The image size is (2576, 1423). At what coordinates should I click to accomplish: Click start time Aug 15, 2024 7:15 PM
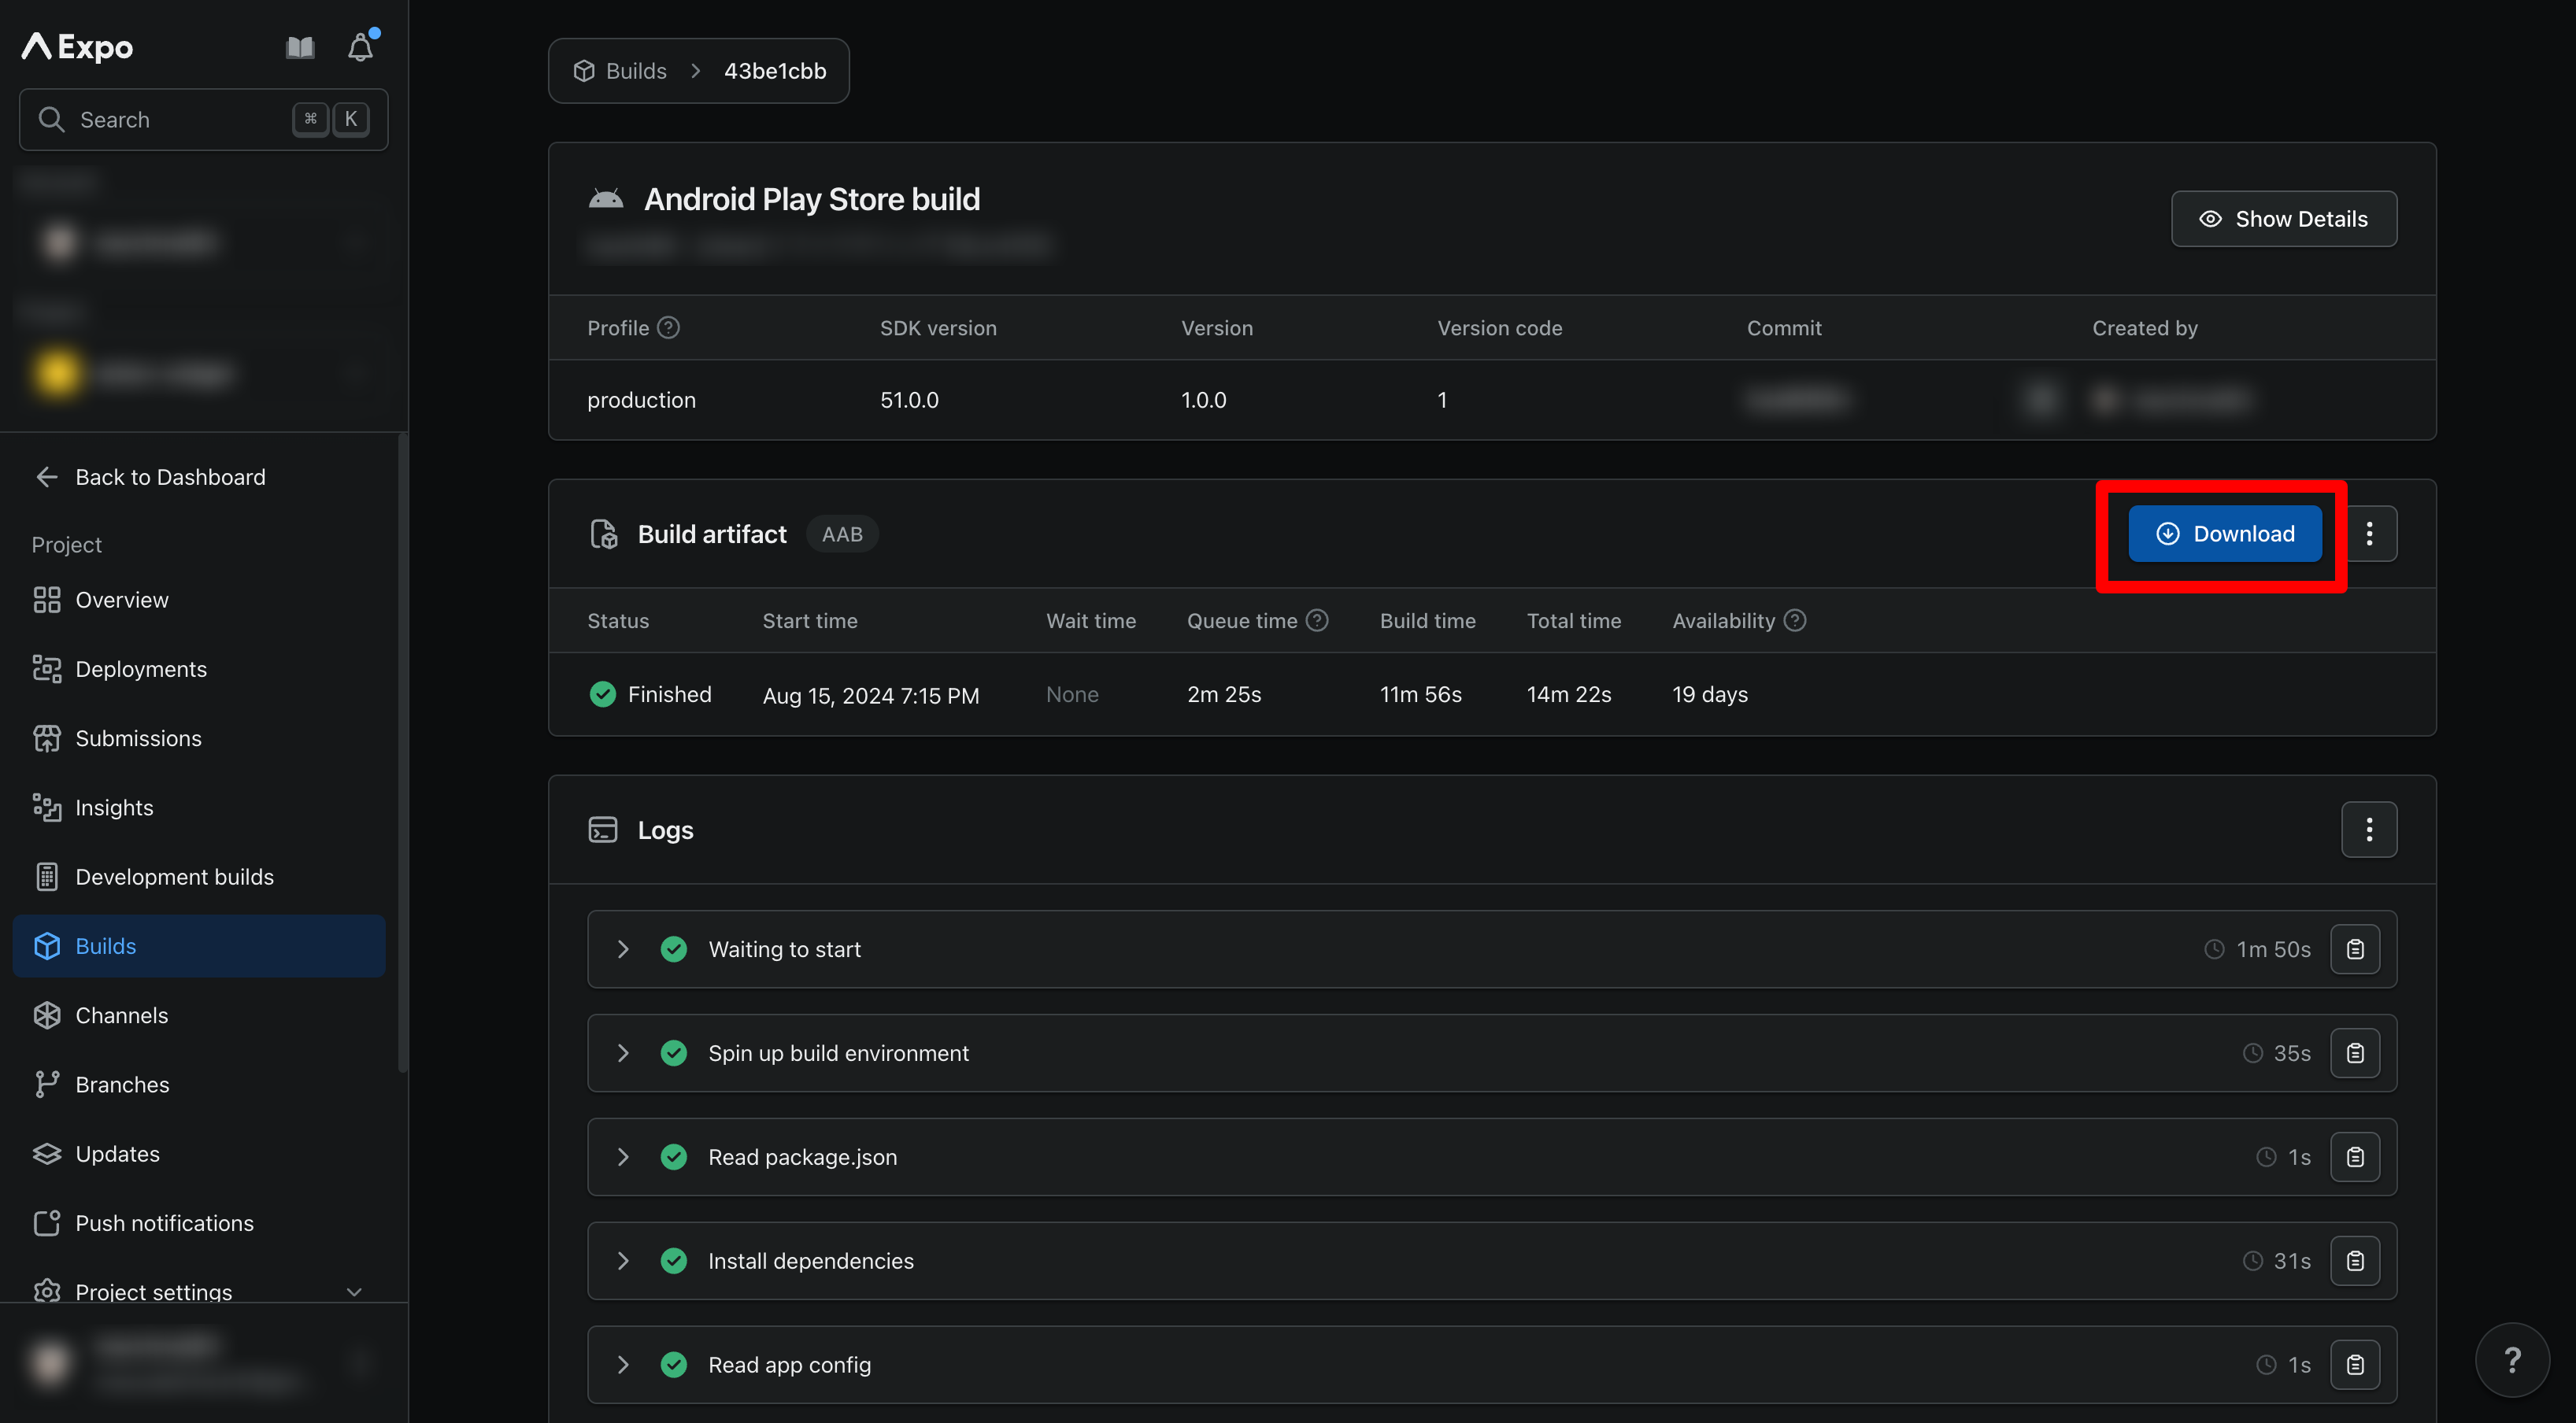871,695
